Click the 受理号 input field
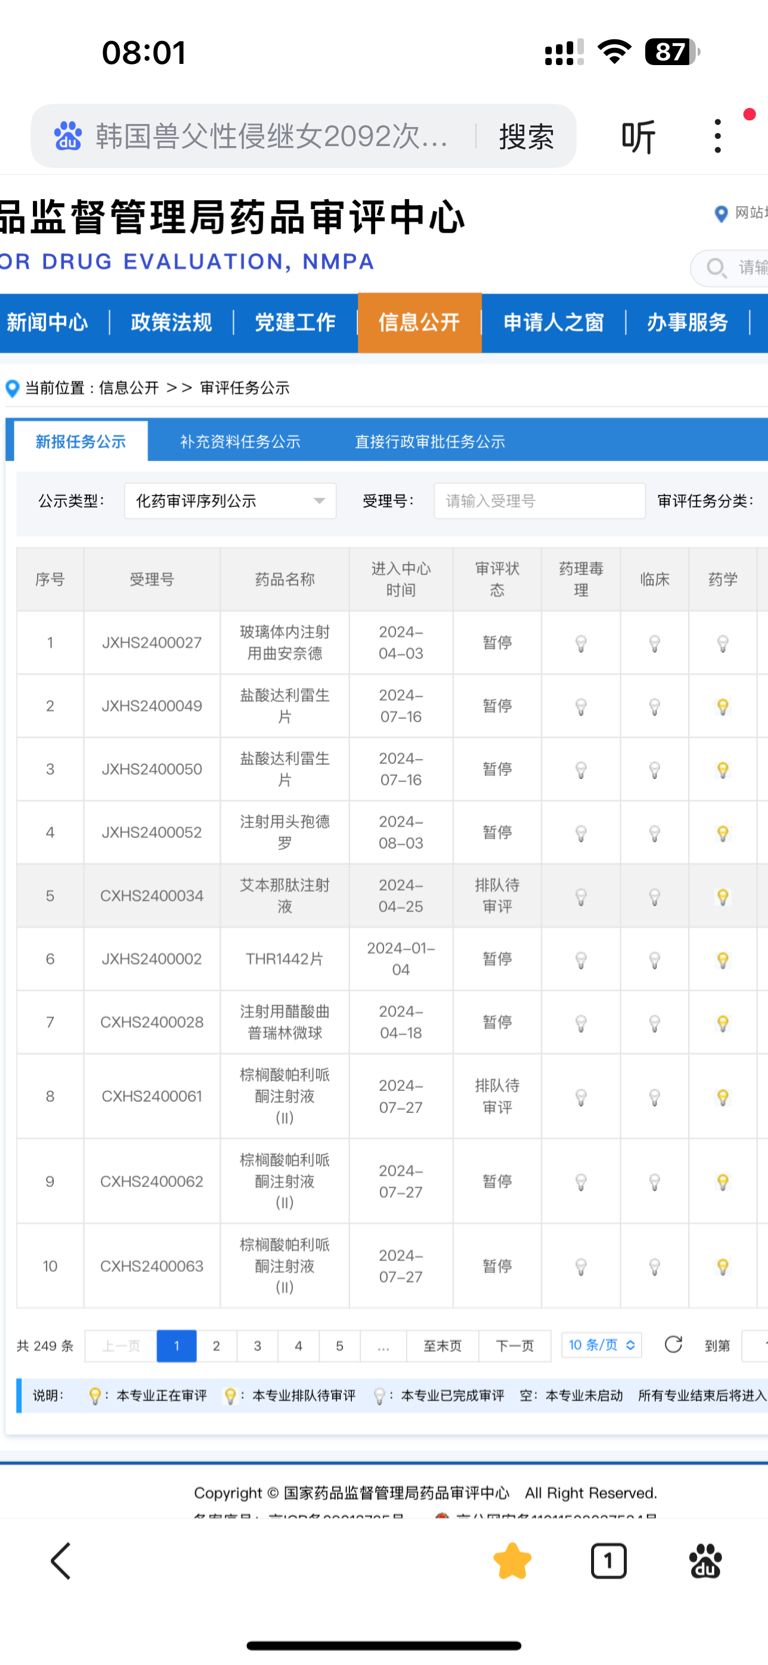 pos(539,501)
